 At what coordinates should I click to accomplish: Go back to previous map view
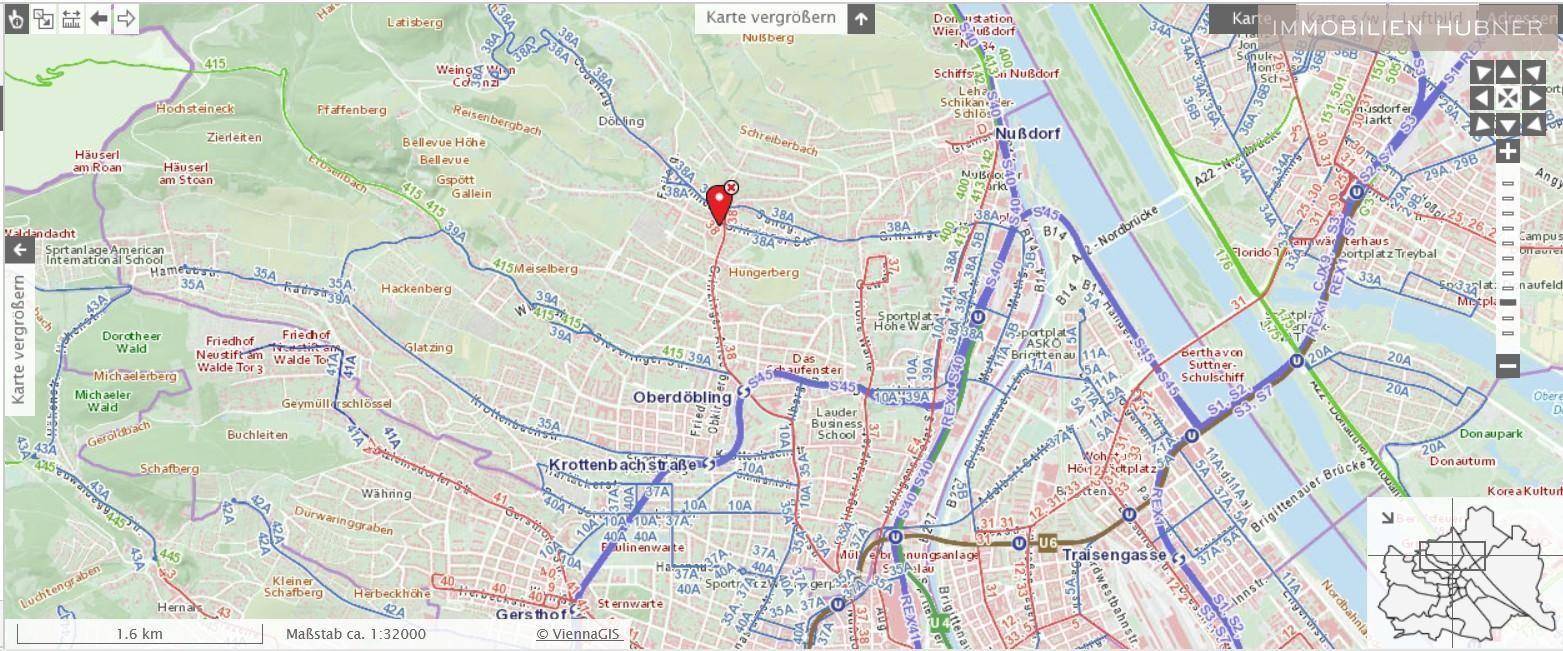tap(98, 18)
